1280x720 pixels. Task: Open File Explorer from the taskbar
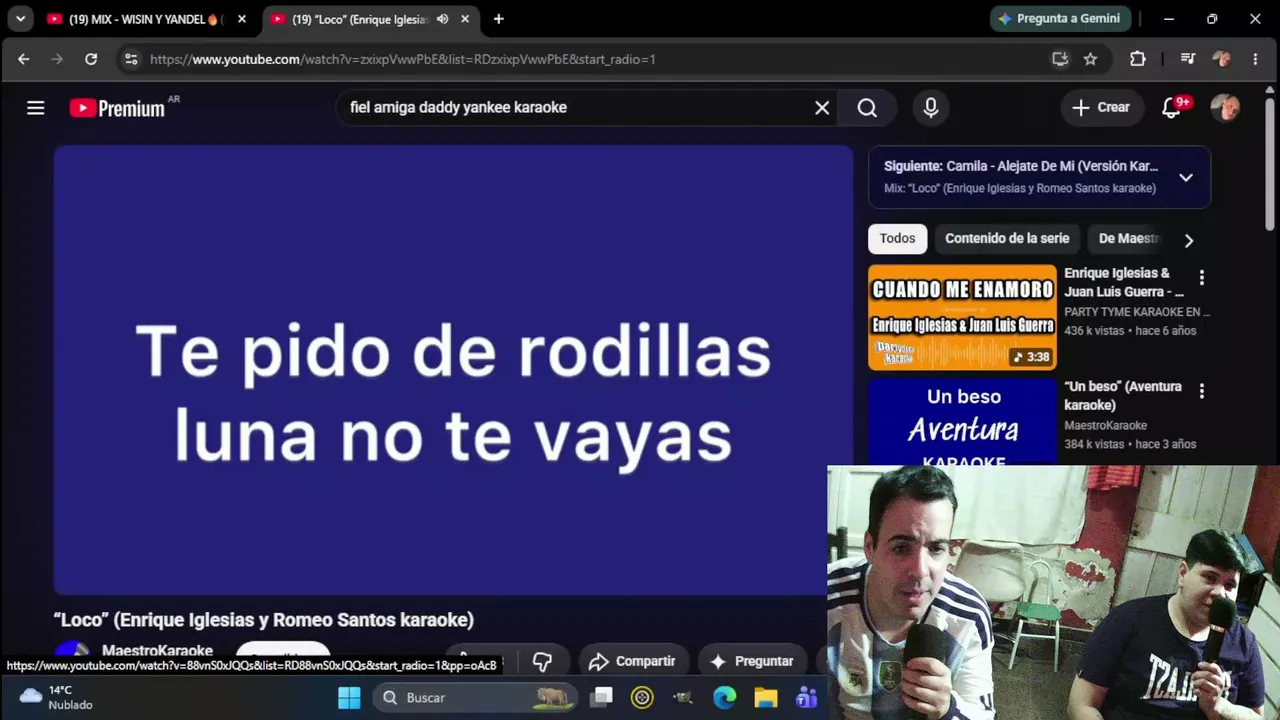pyautogui.click(x=765, y=697)
